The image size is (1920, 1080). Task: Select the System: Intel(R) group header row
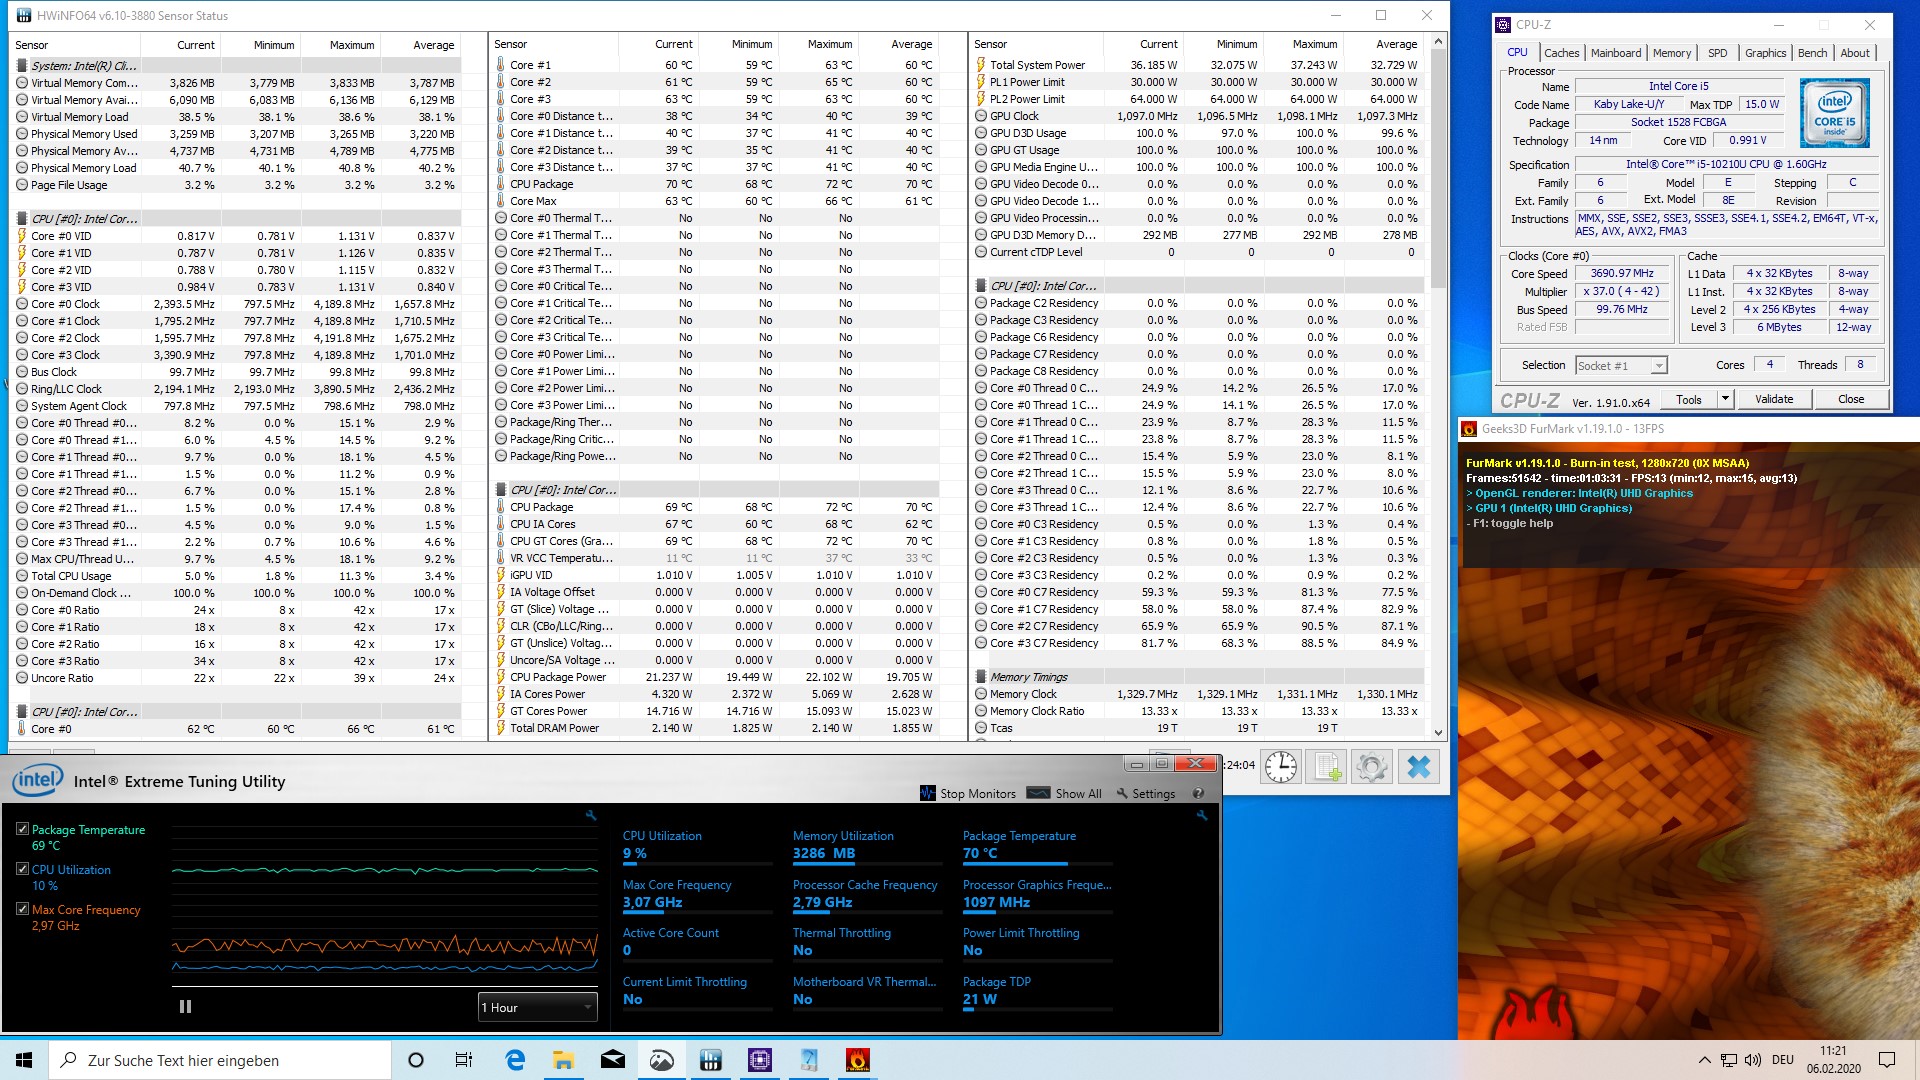[237, 66]
